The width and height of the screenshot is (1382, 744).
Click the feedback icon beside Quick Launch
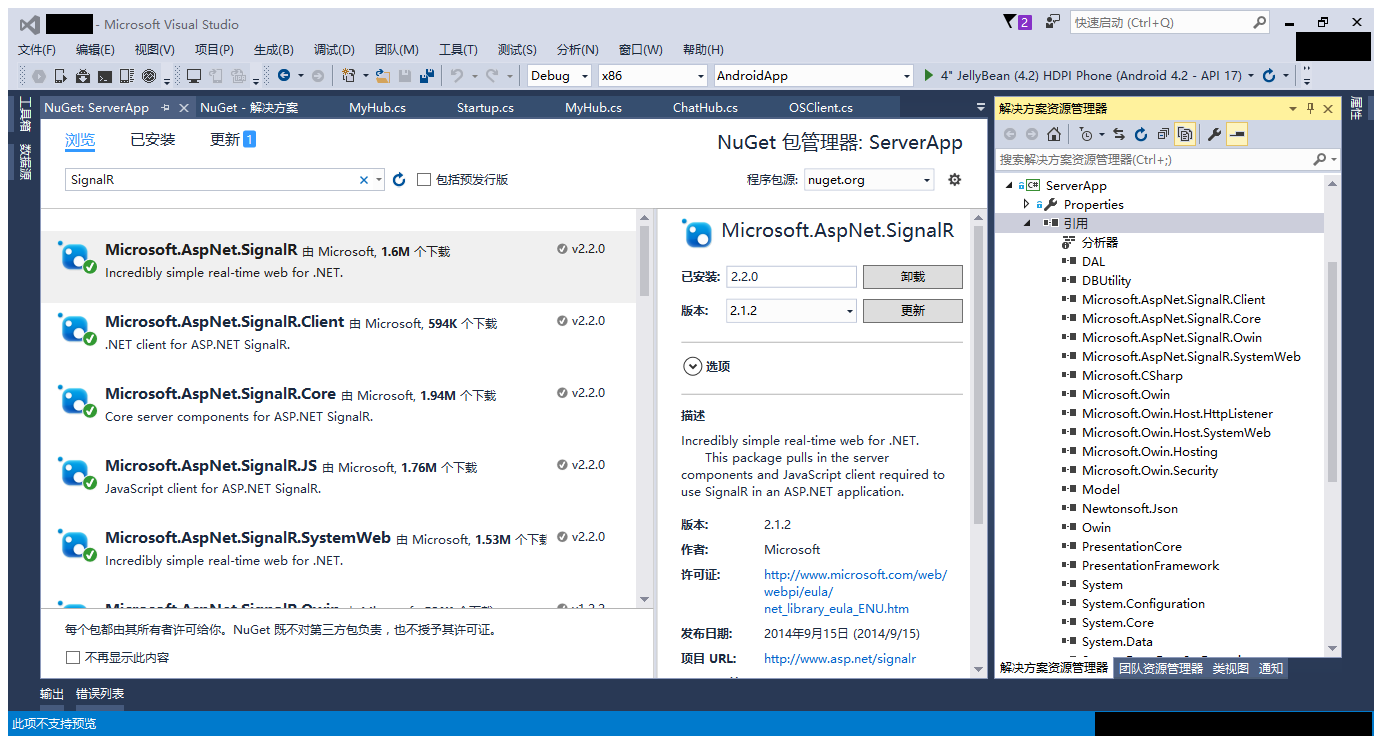click(x=1053, y=21)
